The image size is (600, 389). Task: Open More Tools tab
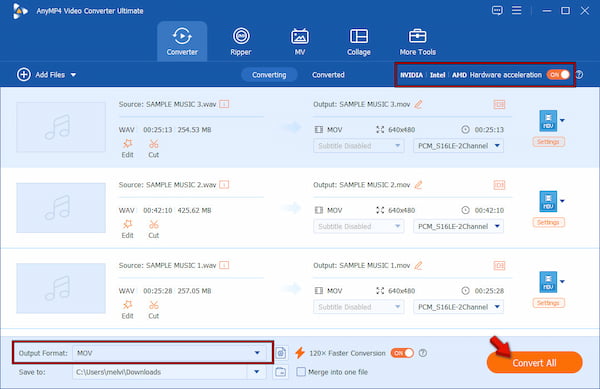[417, 41]
